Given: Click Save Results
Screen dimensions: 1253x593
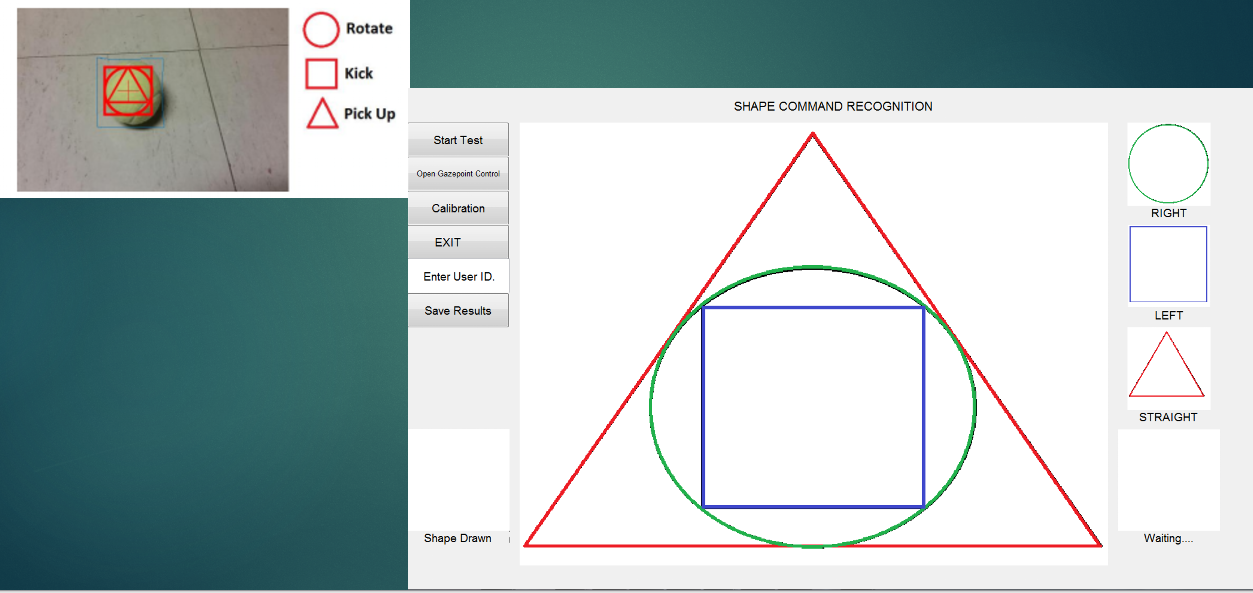Looking at the screenshot, I should 458,310.
